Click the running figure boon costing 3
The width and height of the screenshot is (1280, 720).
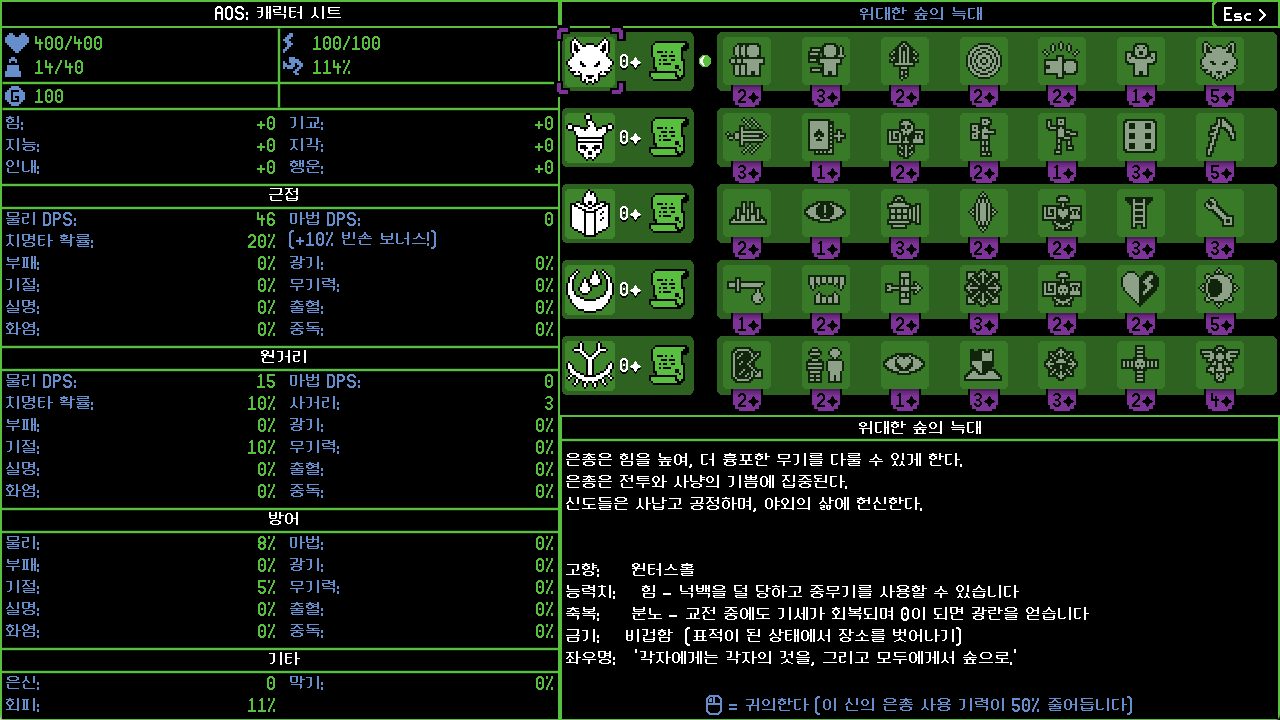pos(826,61)
